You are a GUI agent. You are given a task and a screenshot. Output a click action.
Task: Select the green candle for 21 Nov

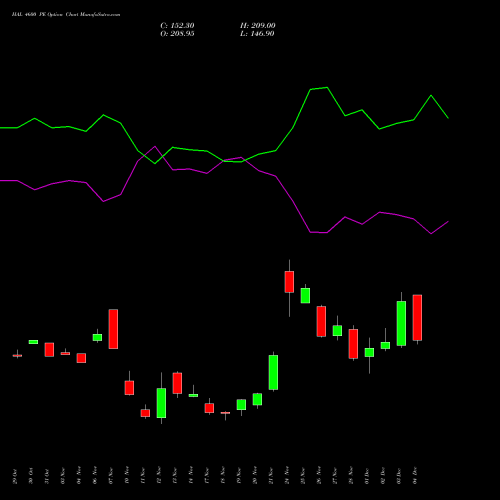pyautogui.click(x=273, y=372)
